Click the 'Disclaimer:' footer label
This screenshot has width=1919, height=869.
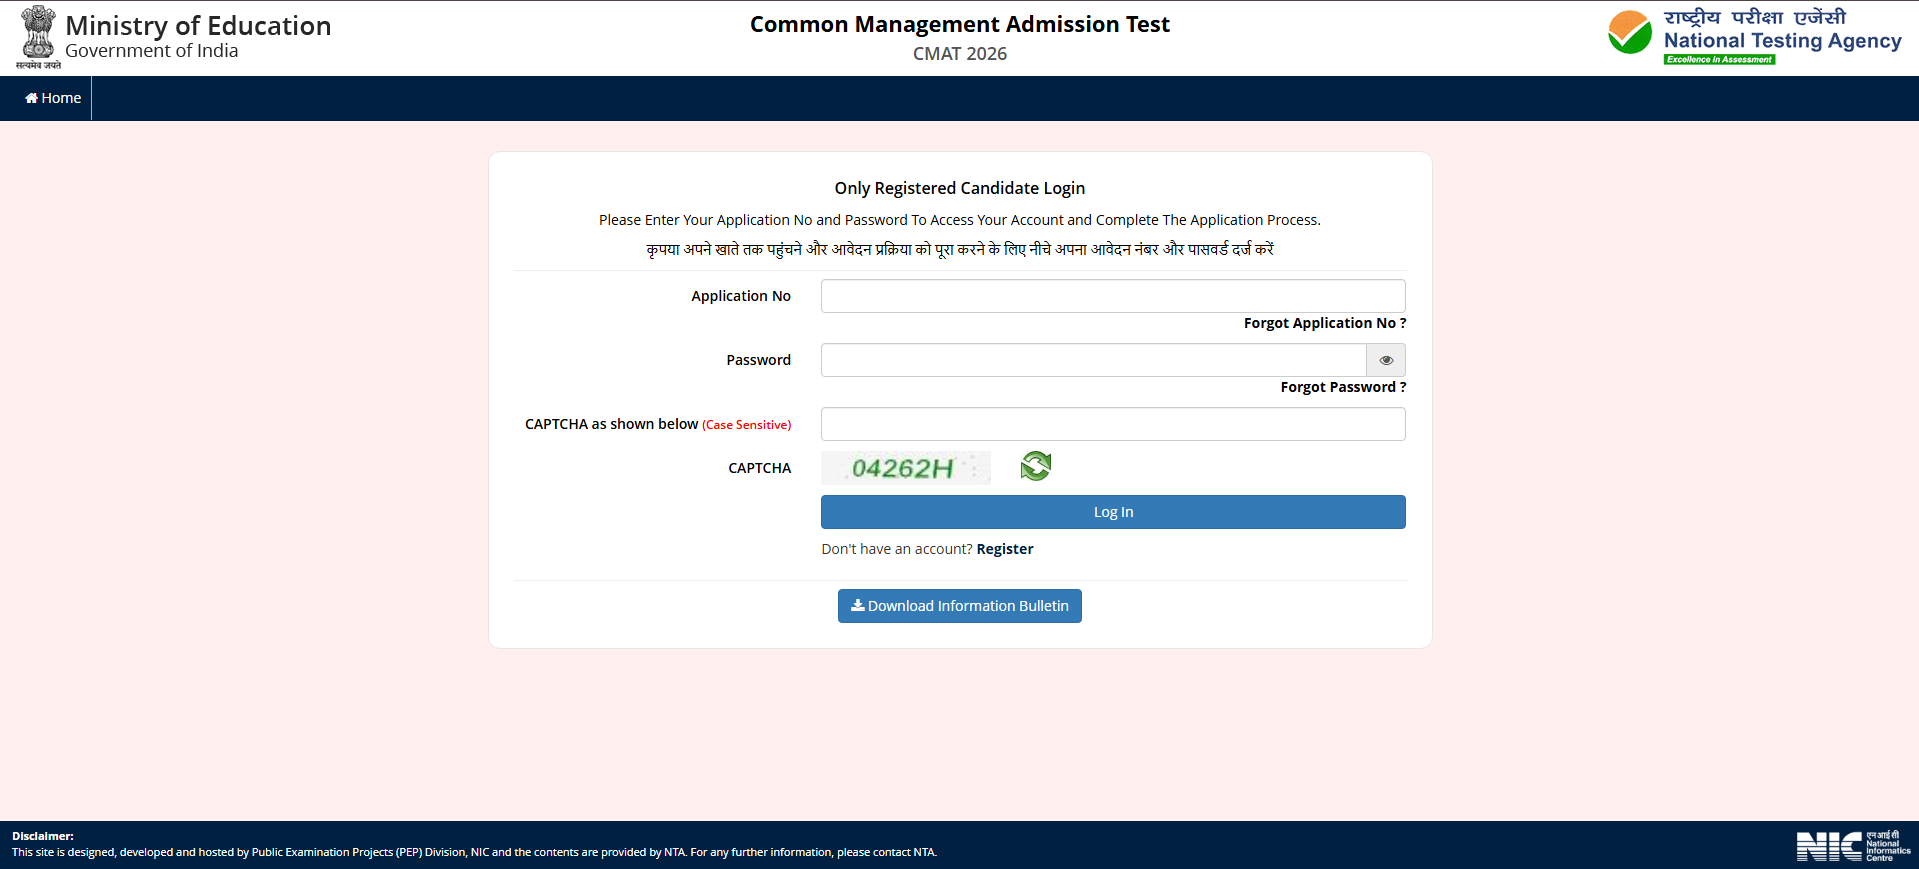pyautogui.click(x=43, y=836)
